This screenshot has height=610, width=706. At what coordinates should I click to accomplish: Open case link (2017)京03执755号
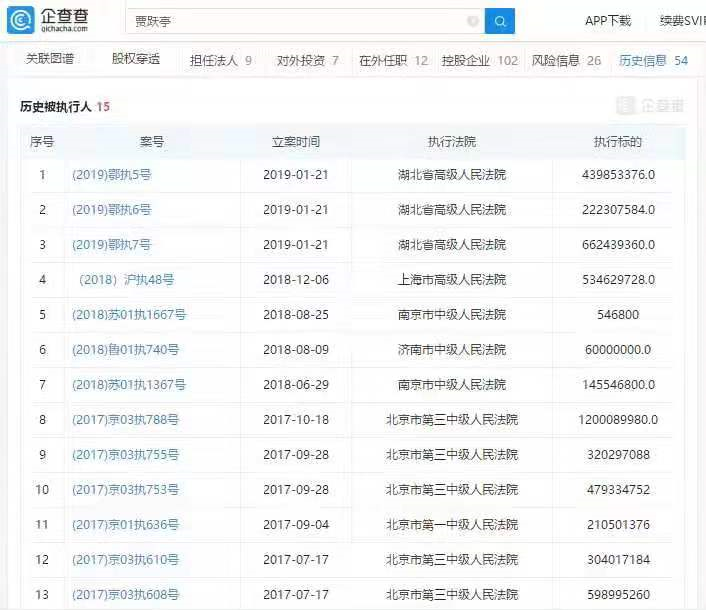coord(126,455)
